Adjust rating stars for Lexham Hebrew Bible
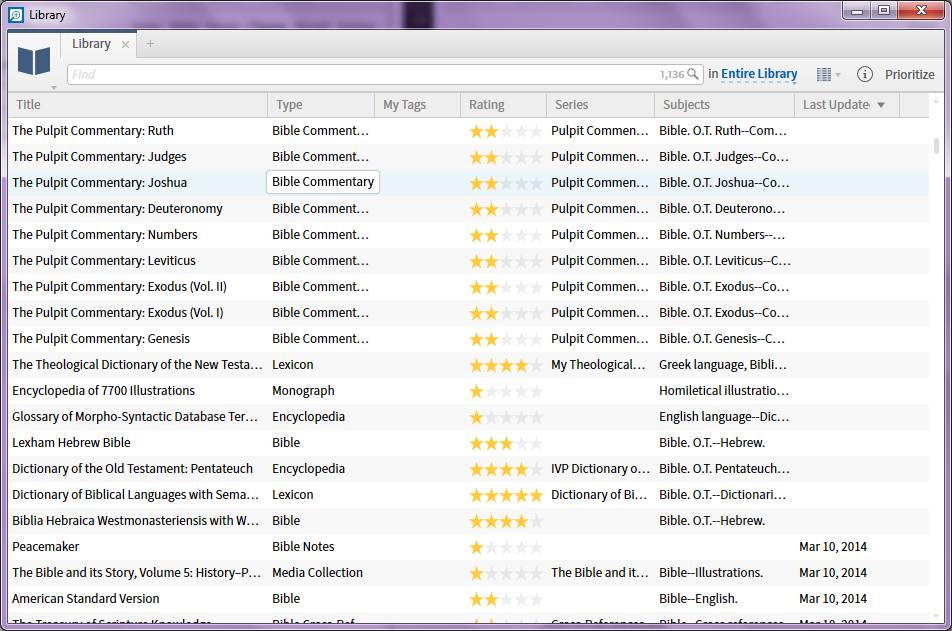 click(x=505, y=443)
